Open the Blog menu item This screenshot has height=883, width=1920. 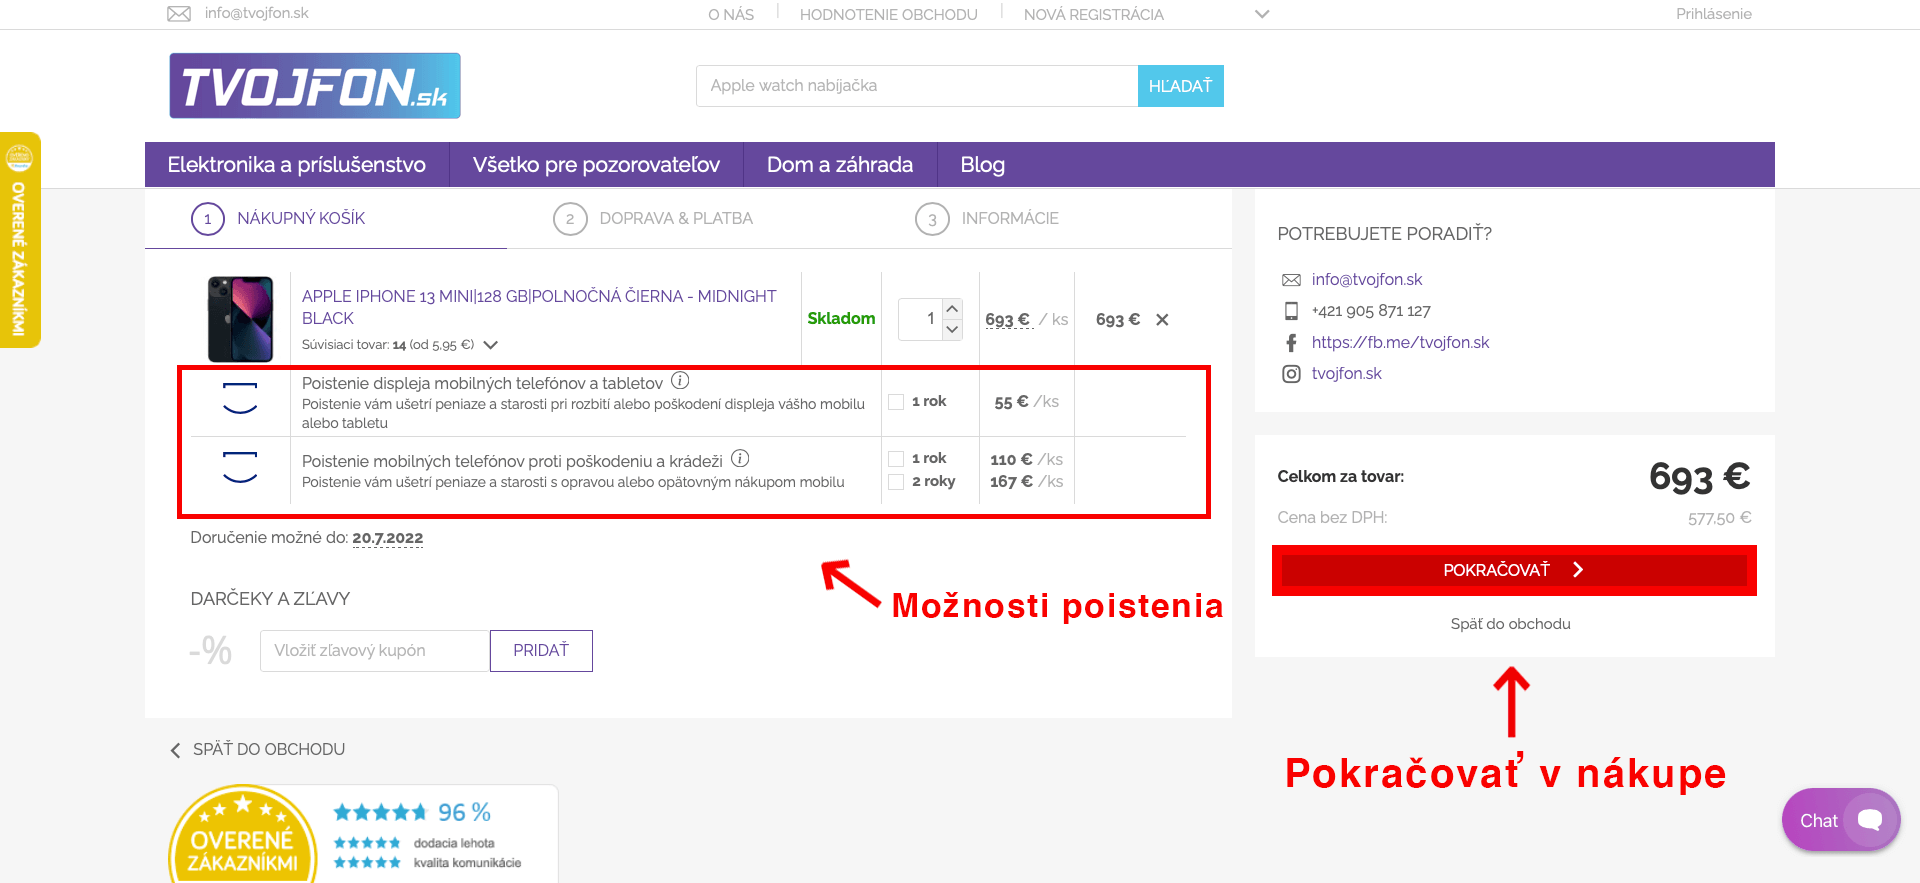click(983, 165)
